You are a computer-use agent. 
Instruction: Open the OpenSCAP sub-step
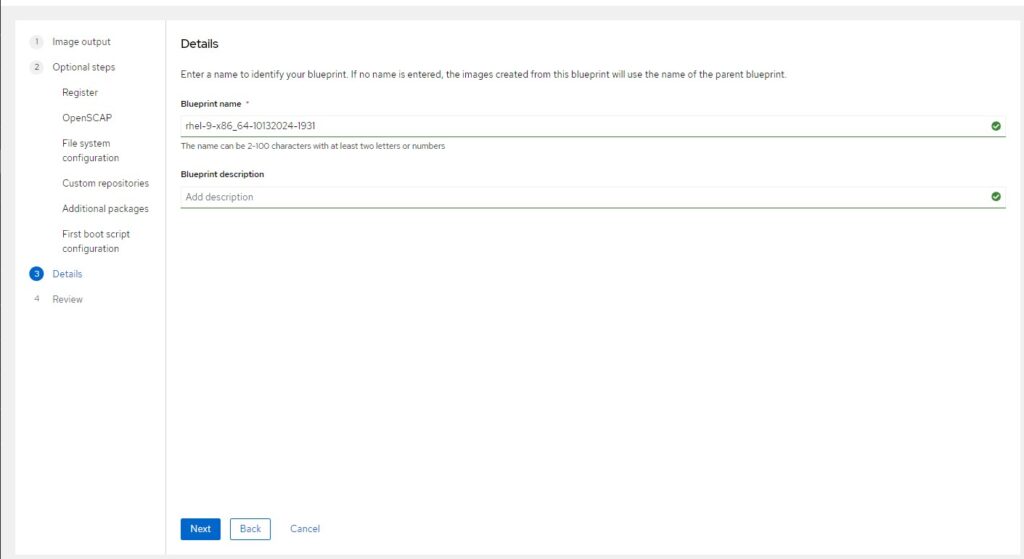[x=87, y=118]
